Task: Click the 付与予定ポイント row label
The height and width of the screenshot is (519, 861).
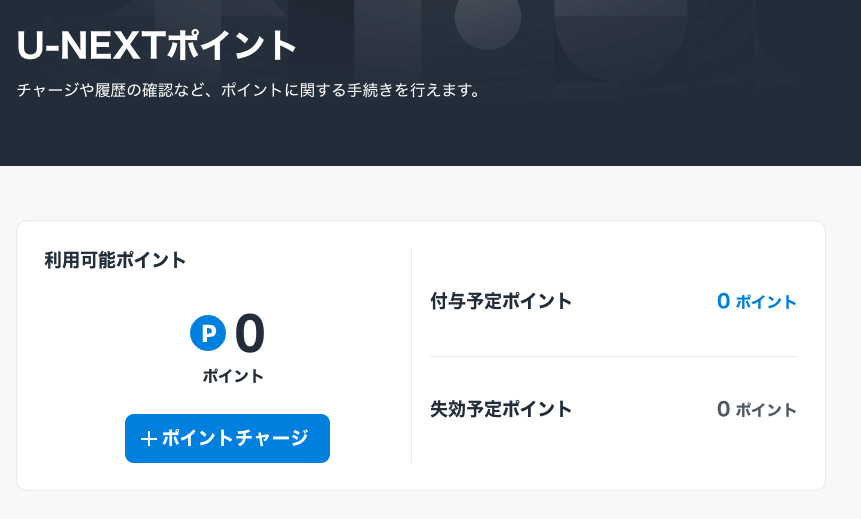Action: [501, 301]
